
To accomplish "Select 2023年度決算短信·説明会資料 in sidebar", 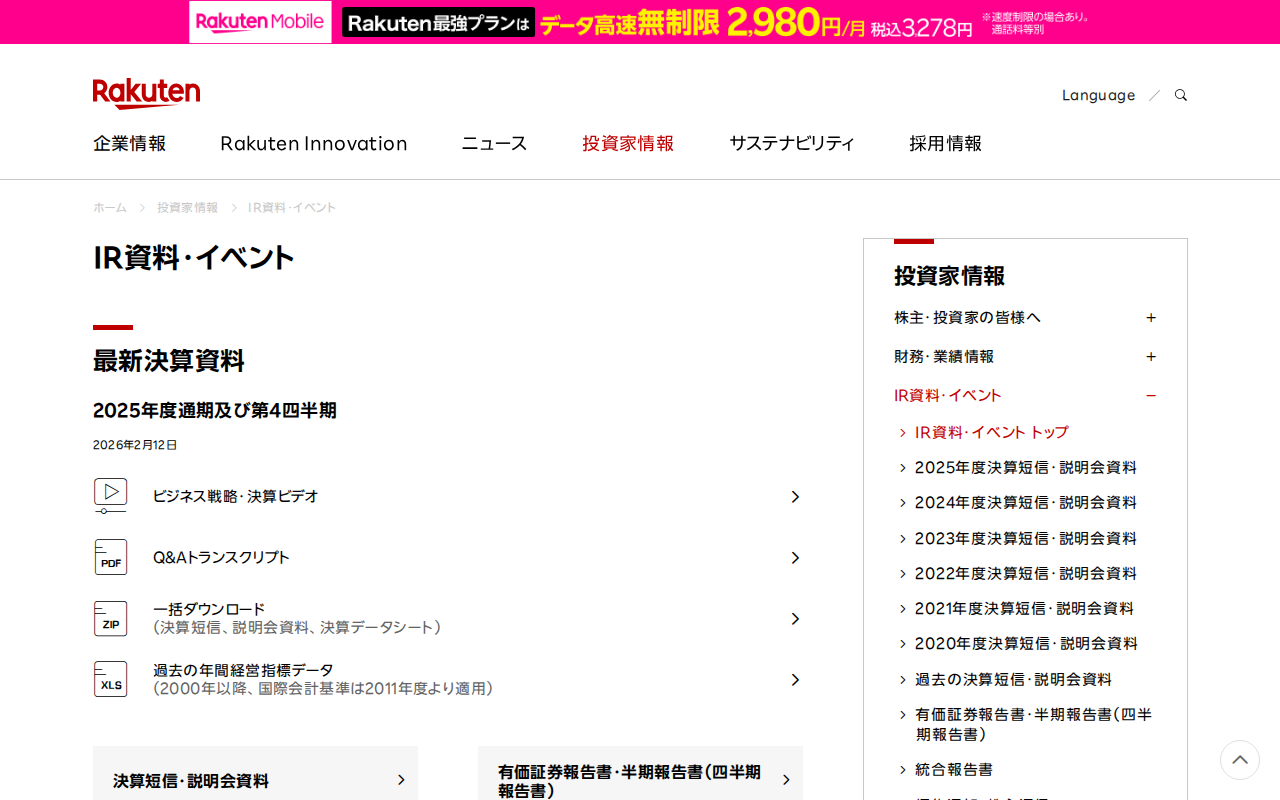I will (x=1026, y=538).
